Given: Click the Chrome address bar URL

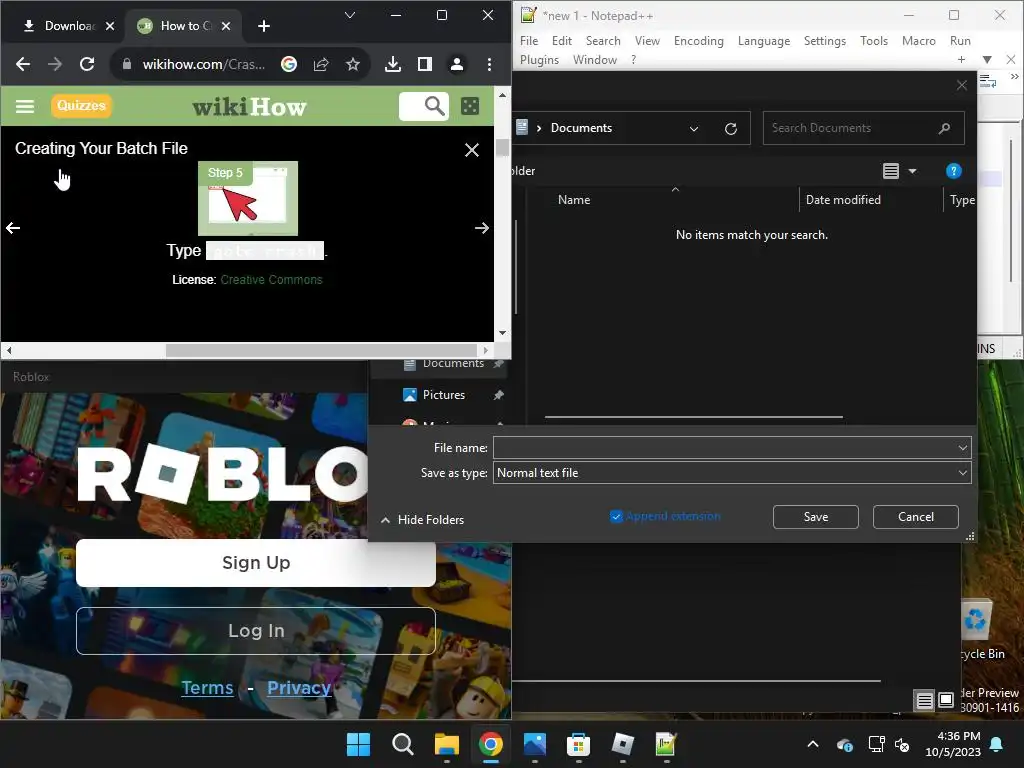Looking at the screenshot, I should (204, 64).
